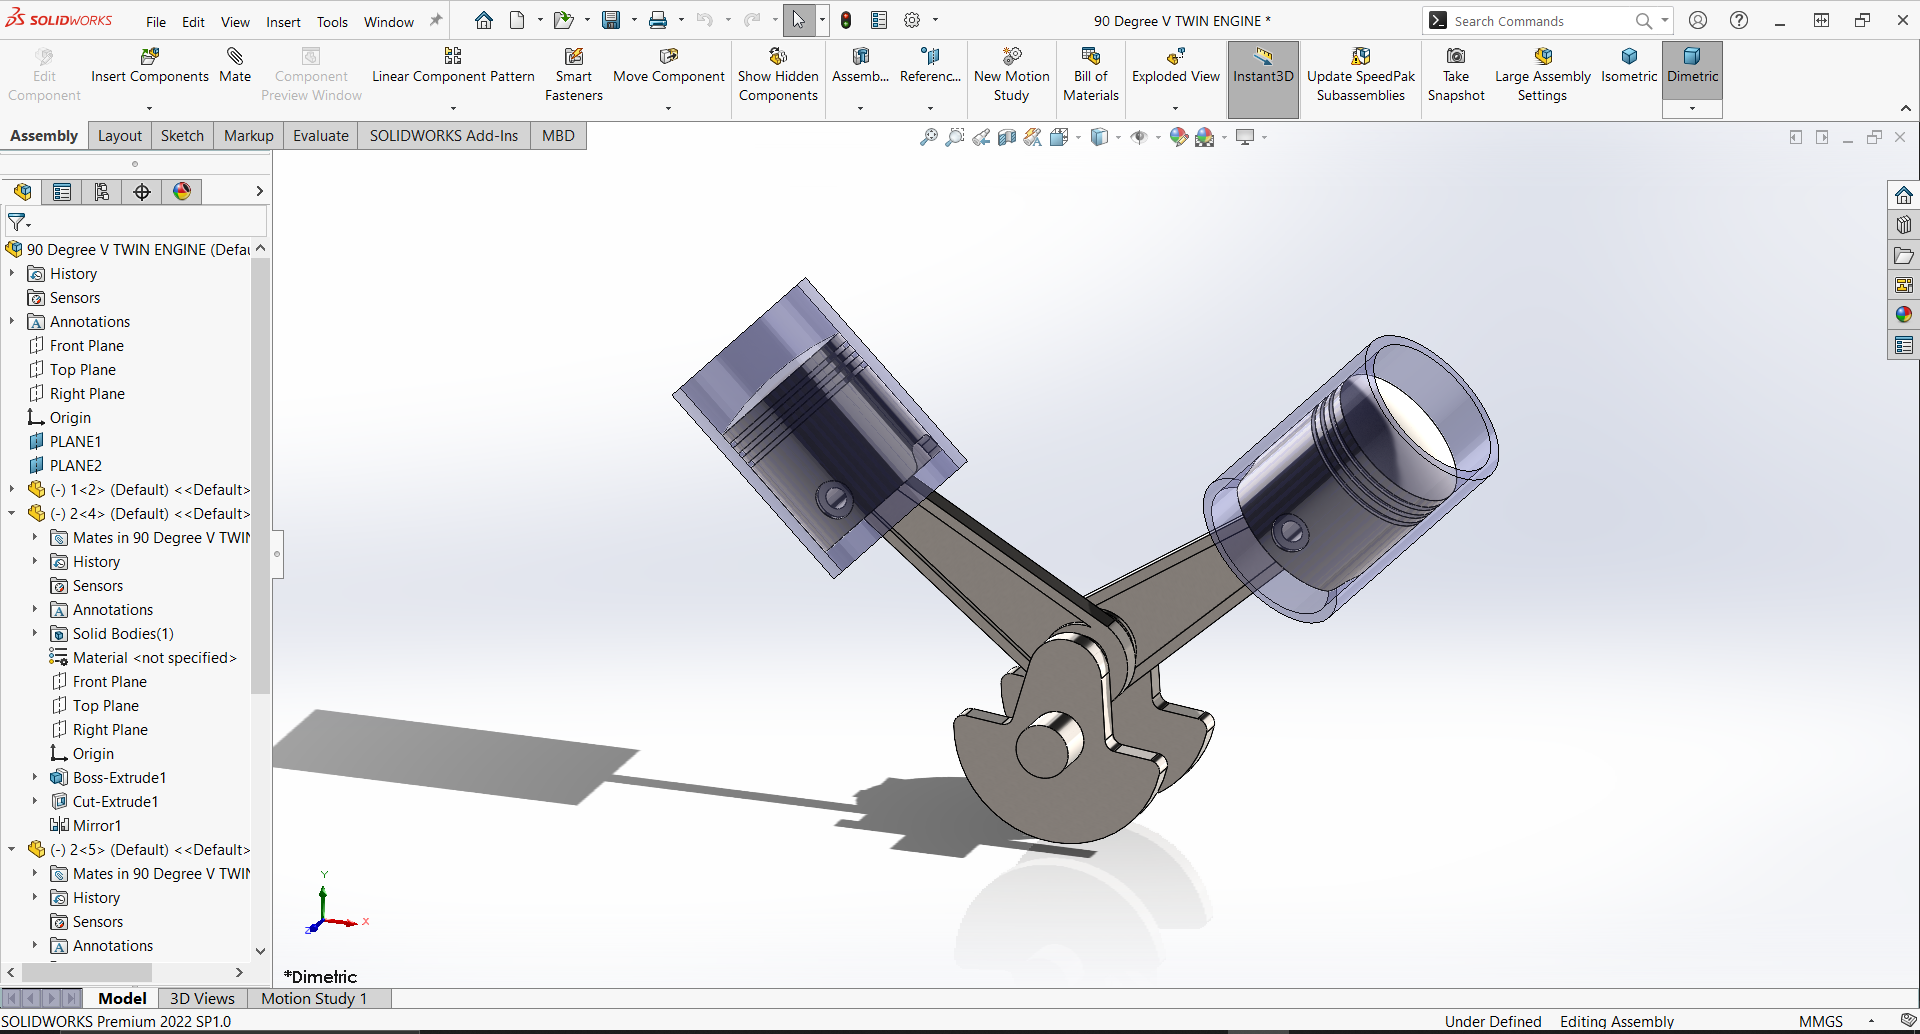Open the Bill of Materials tool

point(1090,57)
